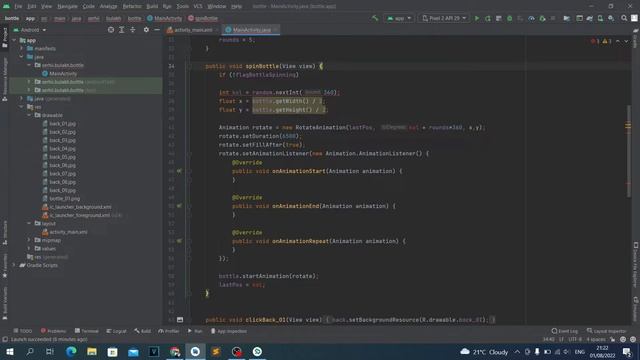Fold the spinBottle method in gutter
Viewport: 640px width, 360px height.
pyautogui.click(x=189, y=66)
